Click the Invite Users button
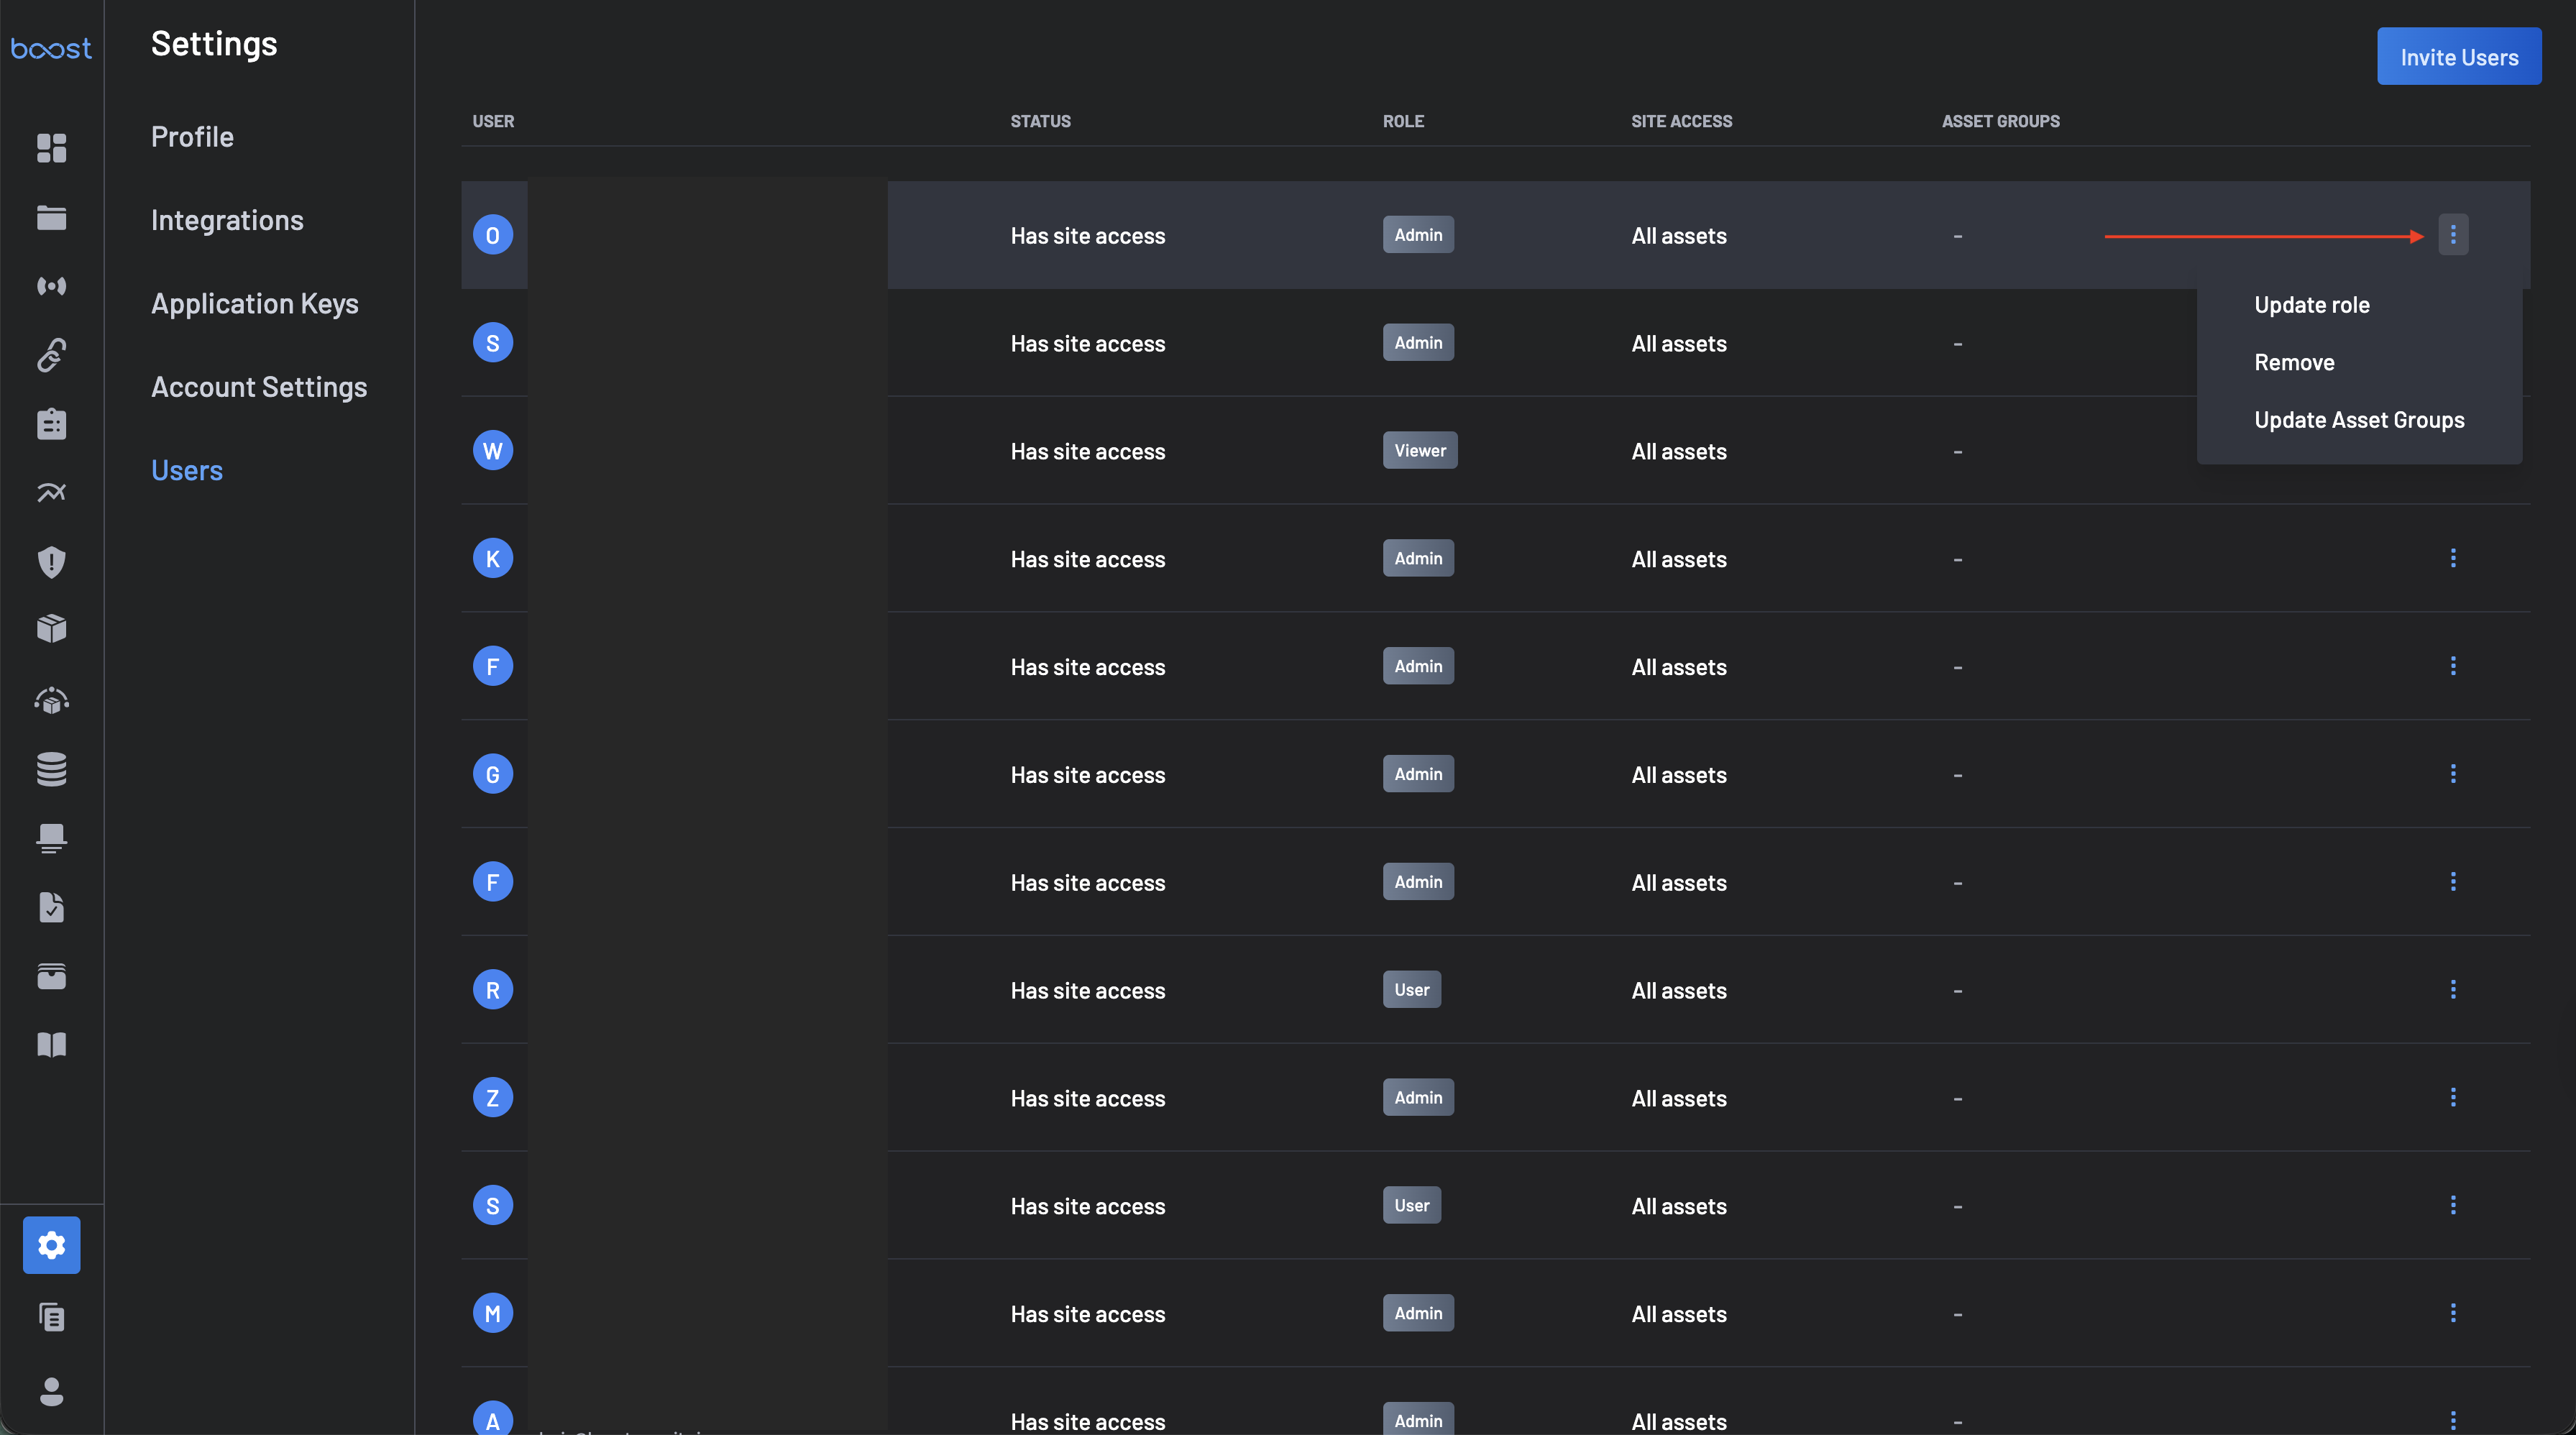 point(2458,57)
